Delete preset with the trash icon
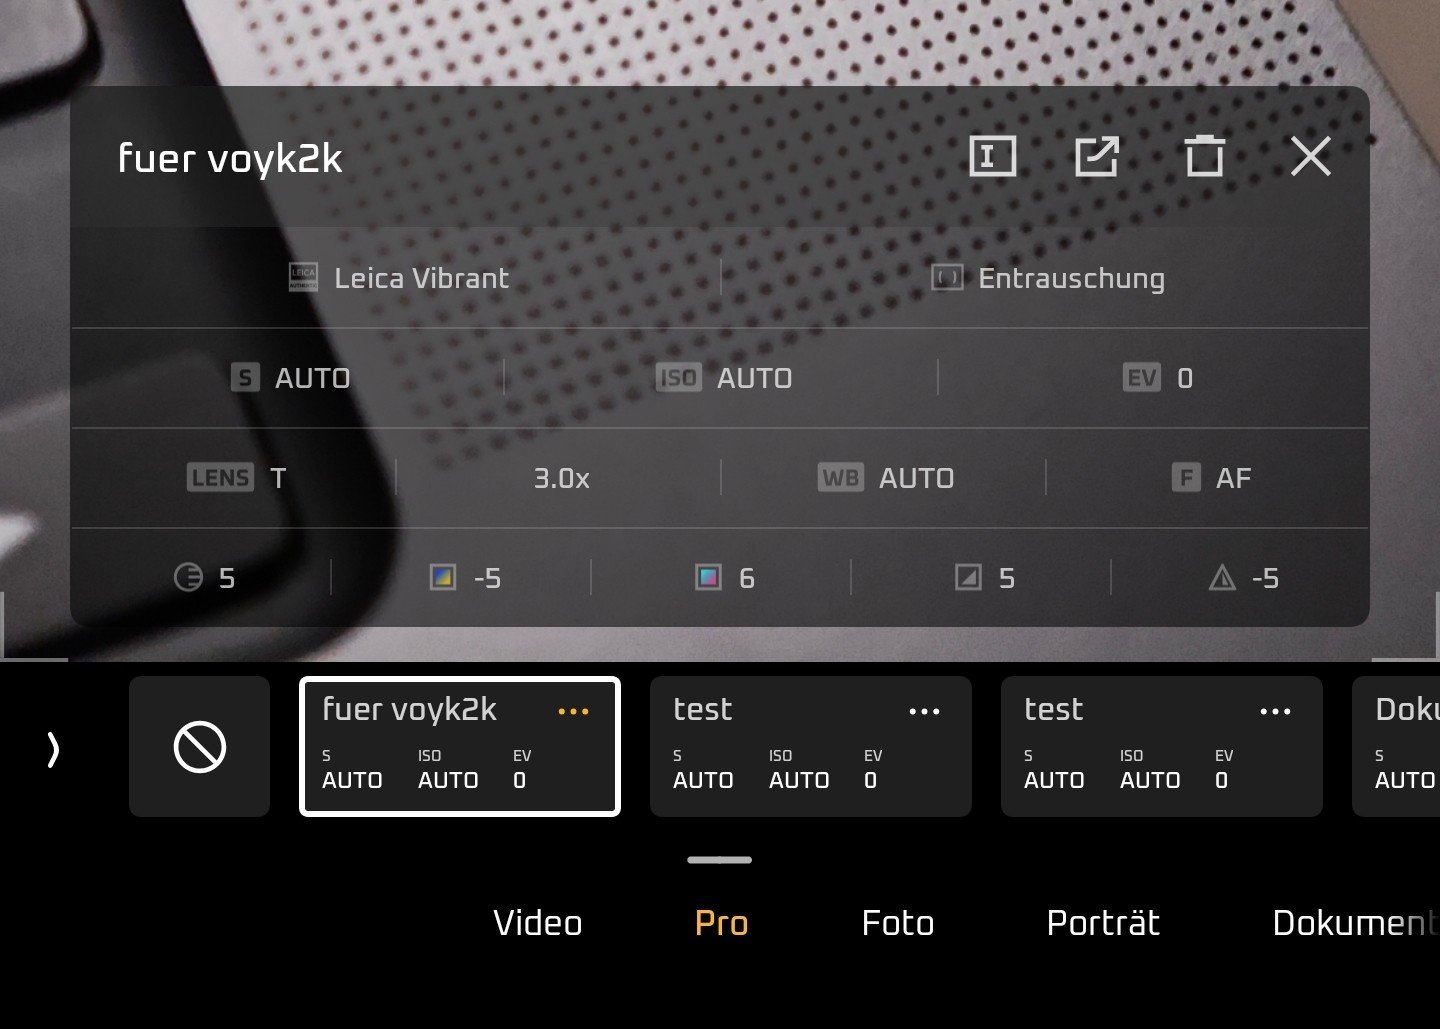The image size is (1440, 1029). pos(1204,157)
